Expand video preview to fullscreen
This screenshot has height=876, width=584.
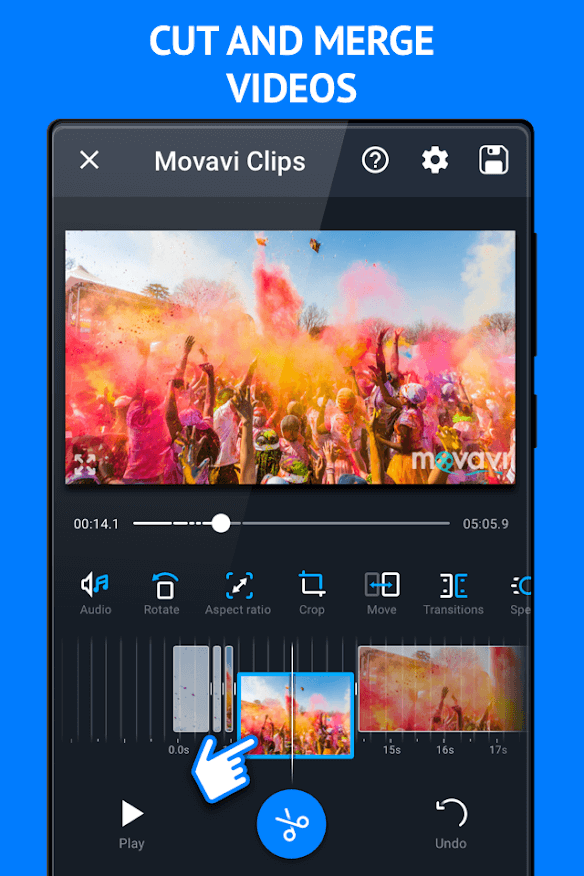coord(85,465)
